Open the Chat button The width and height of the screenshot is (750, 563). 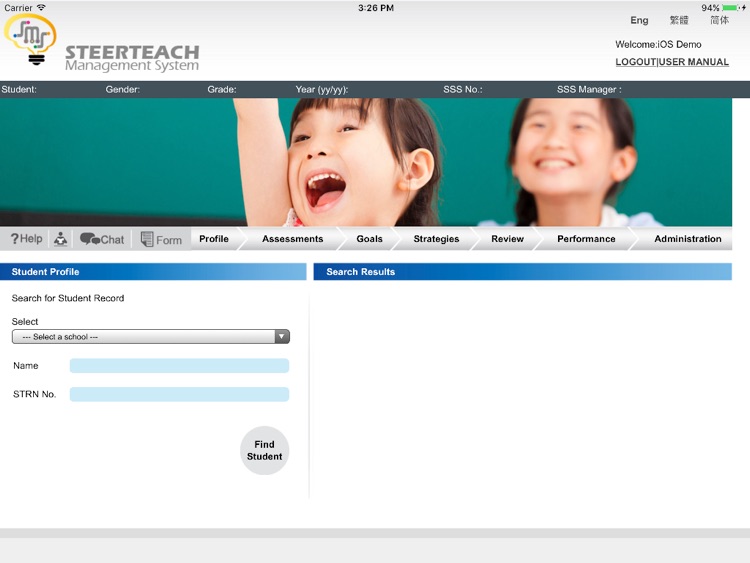pos(102,239)
